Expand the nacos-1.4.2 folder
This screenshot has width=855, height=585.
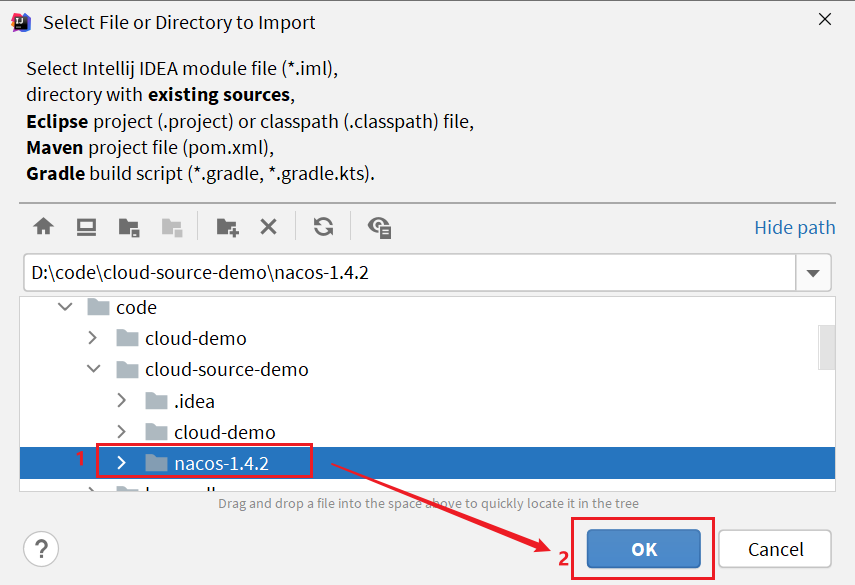[x=122, y=463]
